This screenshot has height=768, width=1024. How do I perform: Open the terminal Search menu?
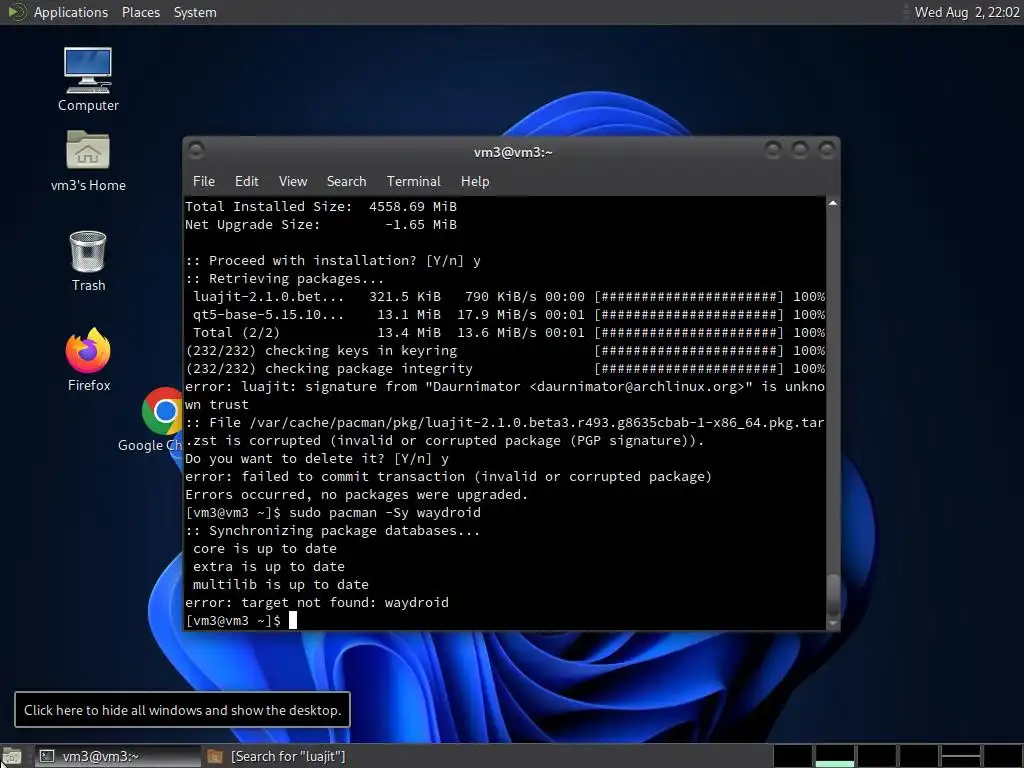tap(346, 181)
